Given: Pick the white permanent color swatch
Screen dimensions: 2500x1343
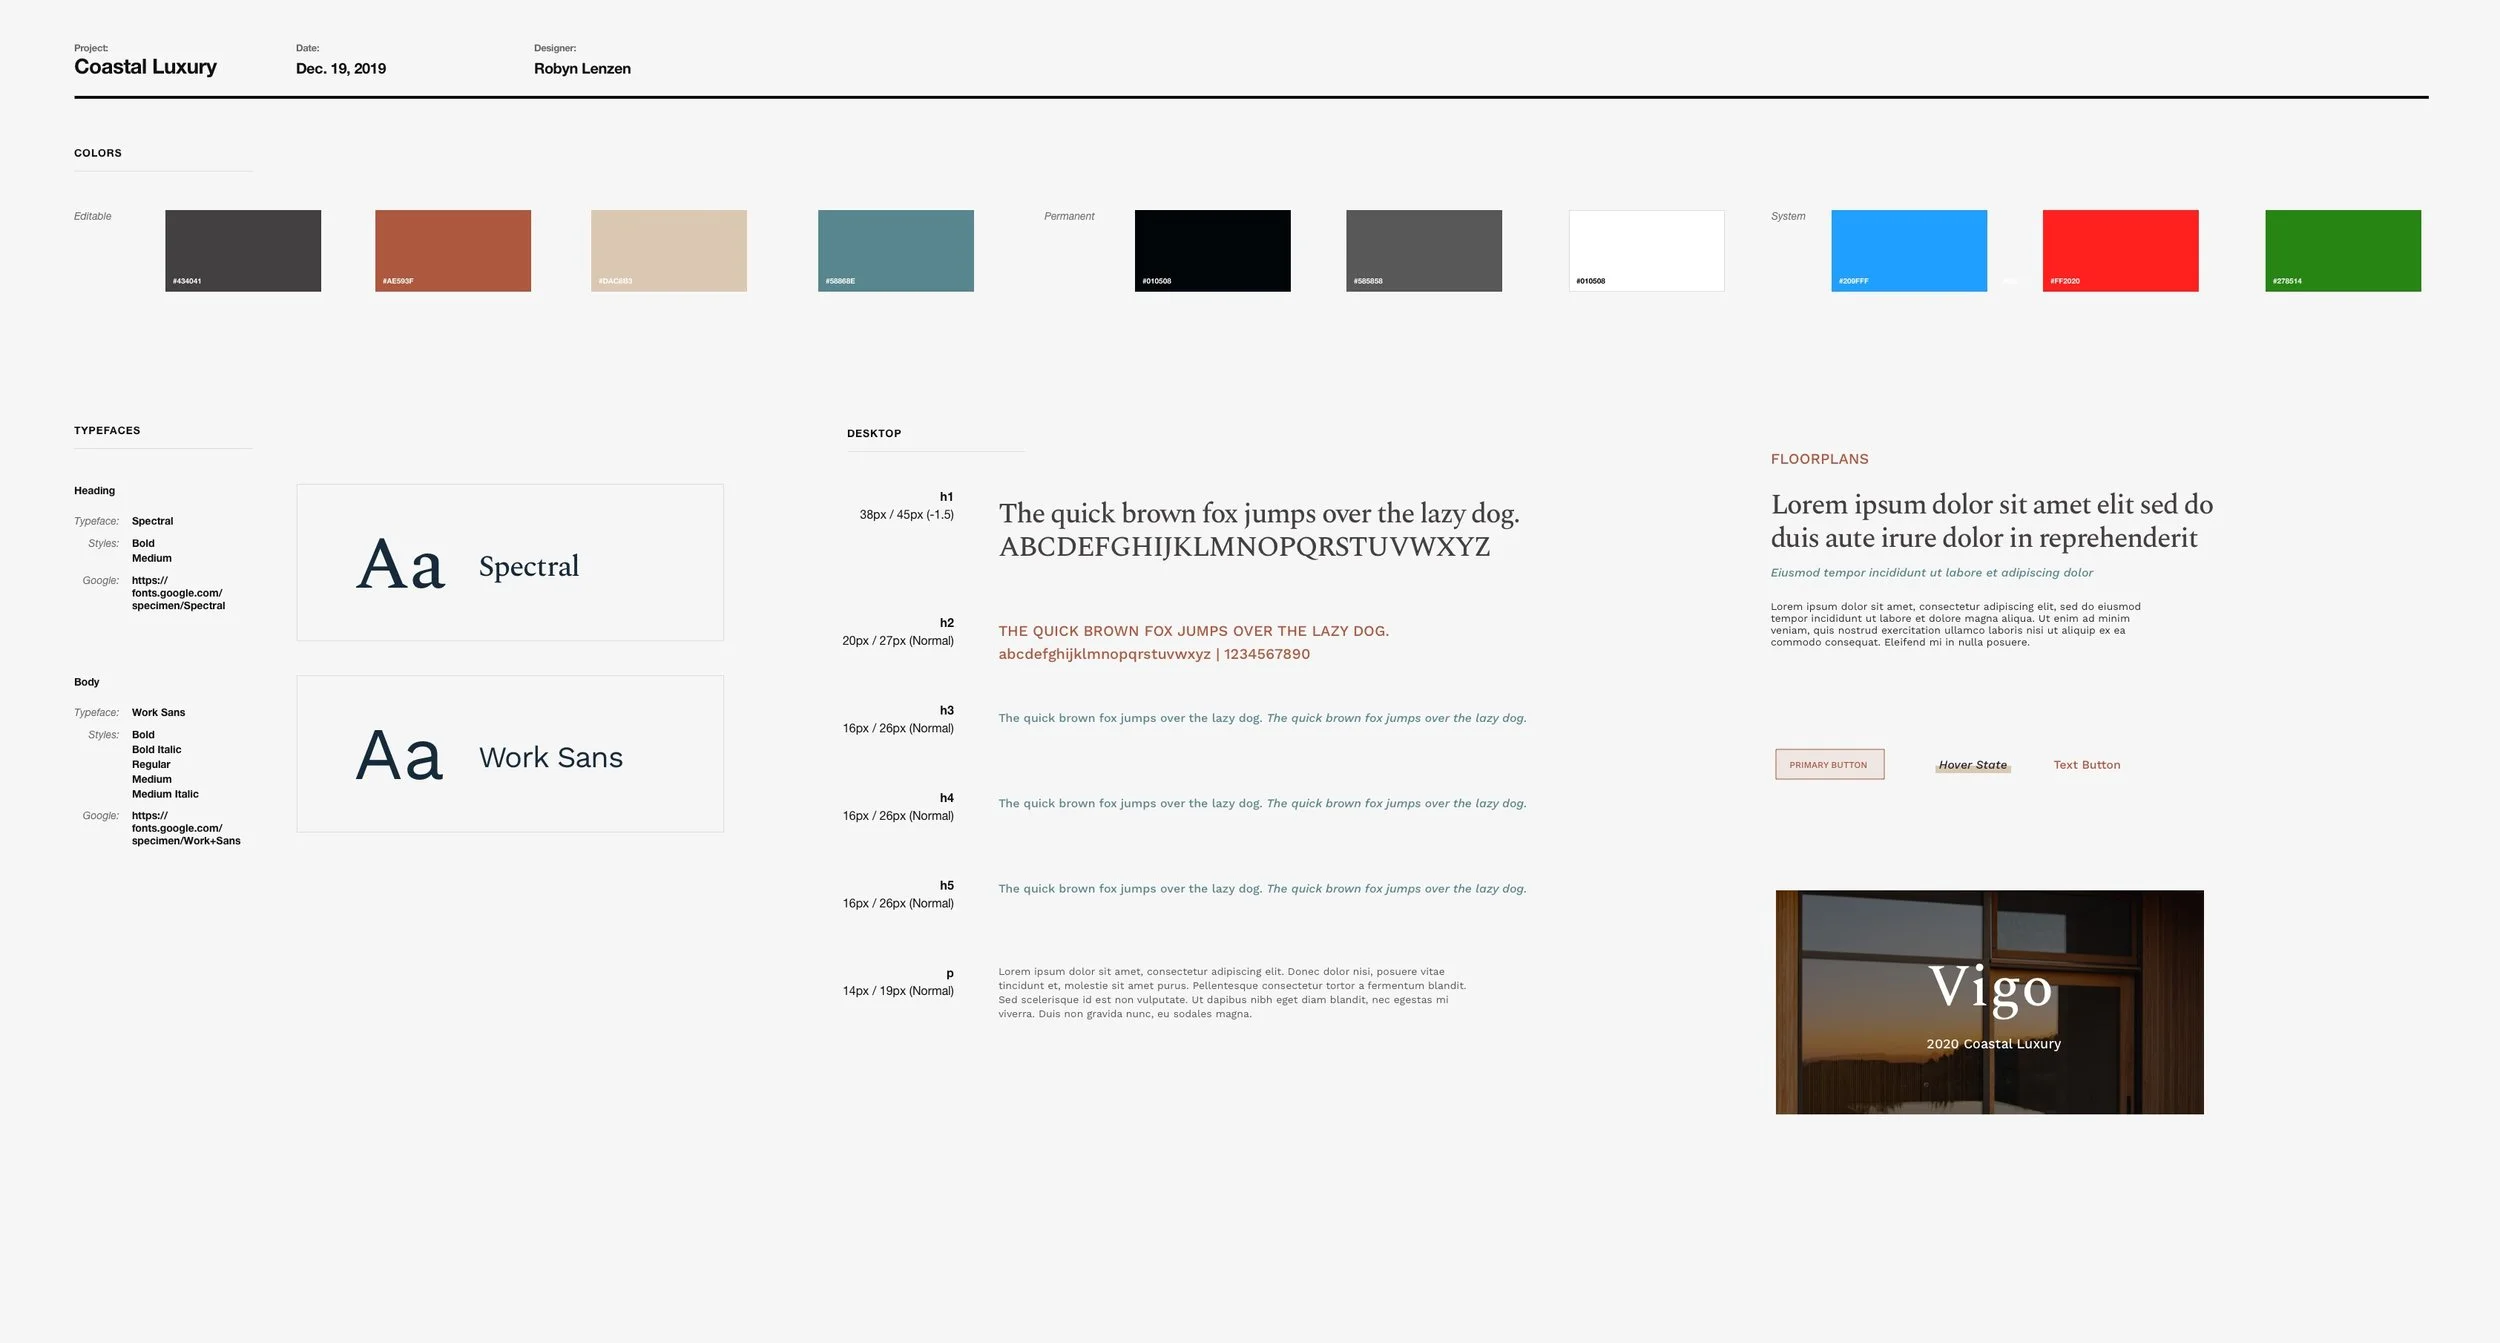Looking at the screenshot, I should (x=1646, y=250).
